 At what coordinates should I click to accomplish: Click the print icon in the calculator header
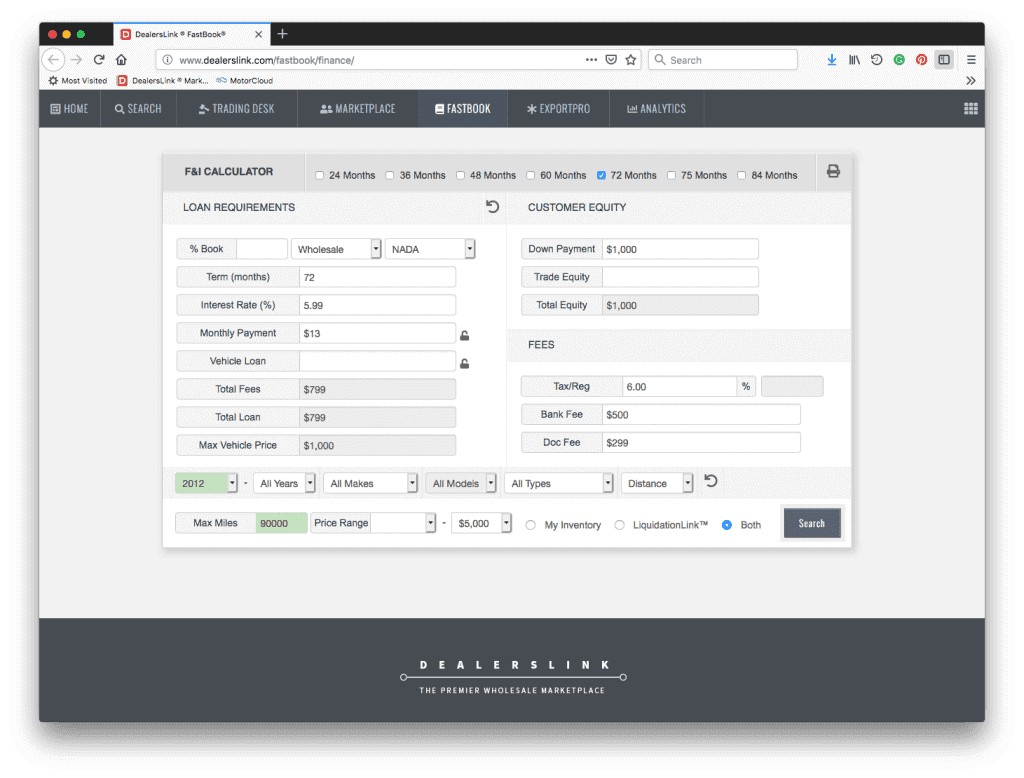coord(833,171)
